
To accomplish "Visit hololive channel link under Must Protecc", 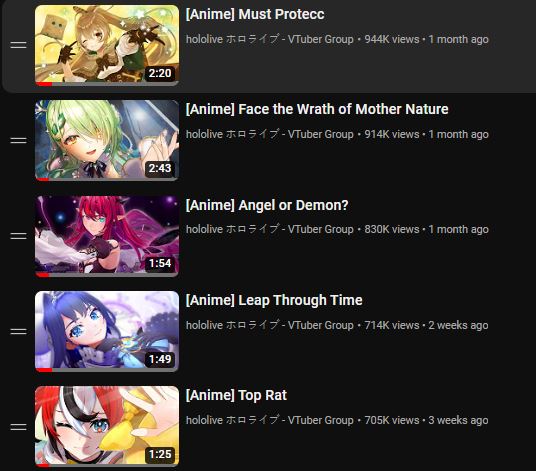I will 270,39.
